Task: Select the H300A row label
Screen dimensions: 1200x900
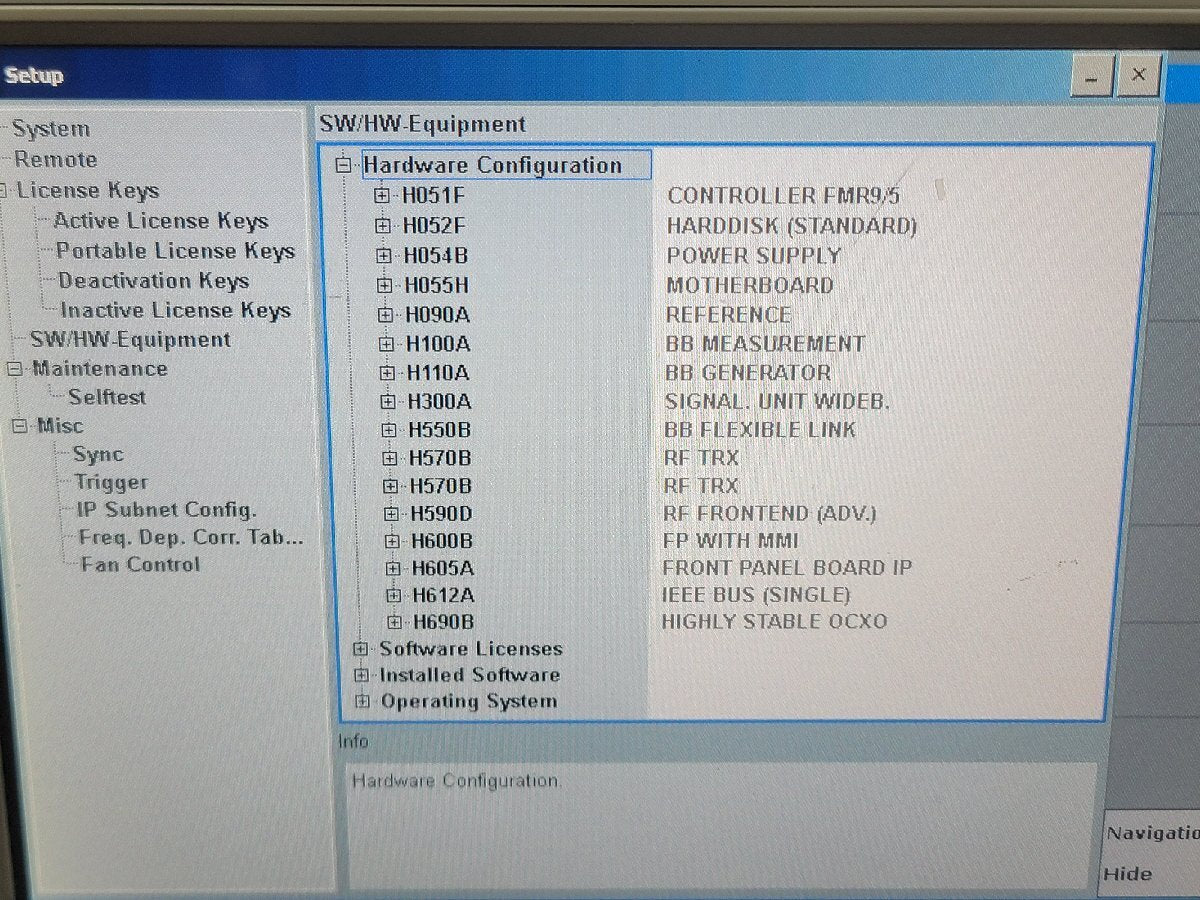Action: pos(439,402)
